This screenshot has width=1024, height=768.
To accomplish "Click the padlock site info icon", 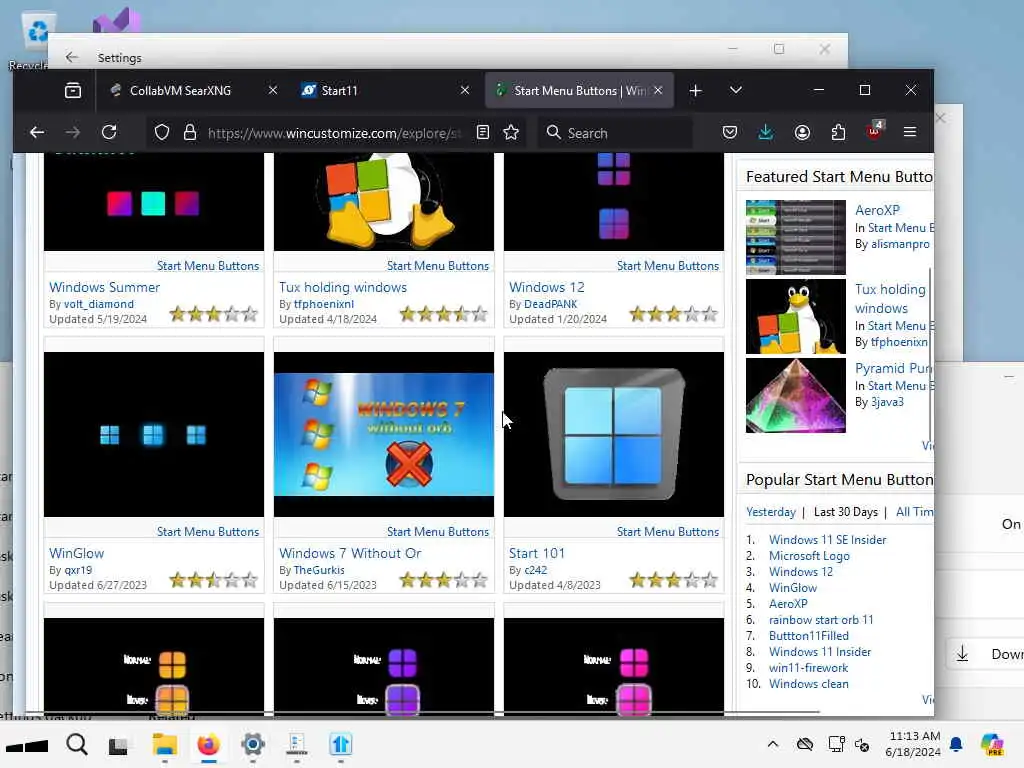I will 190,133.
